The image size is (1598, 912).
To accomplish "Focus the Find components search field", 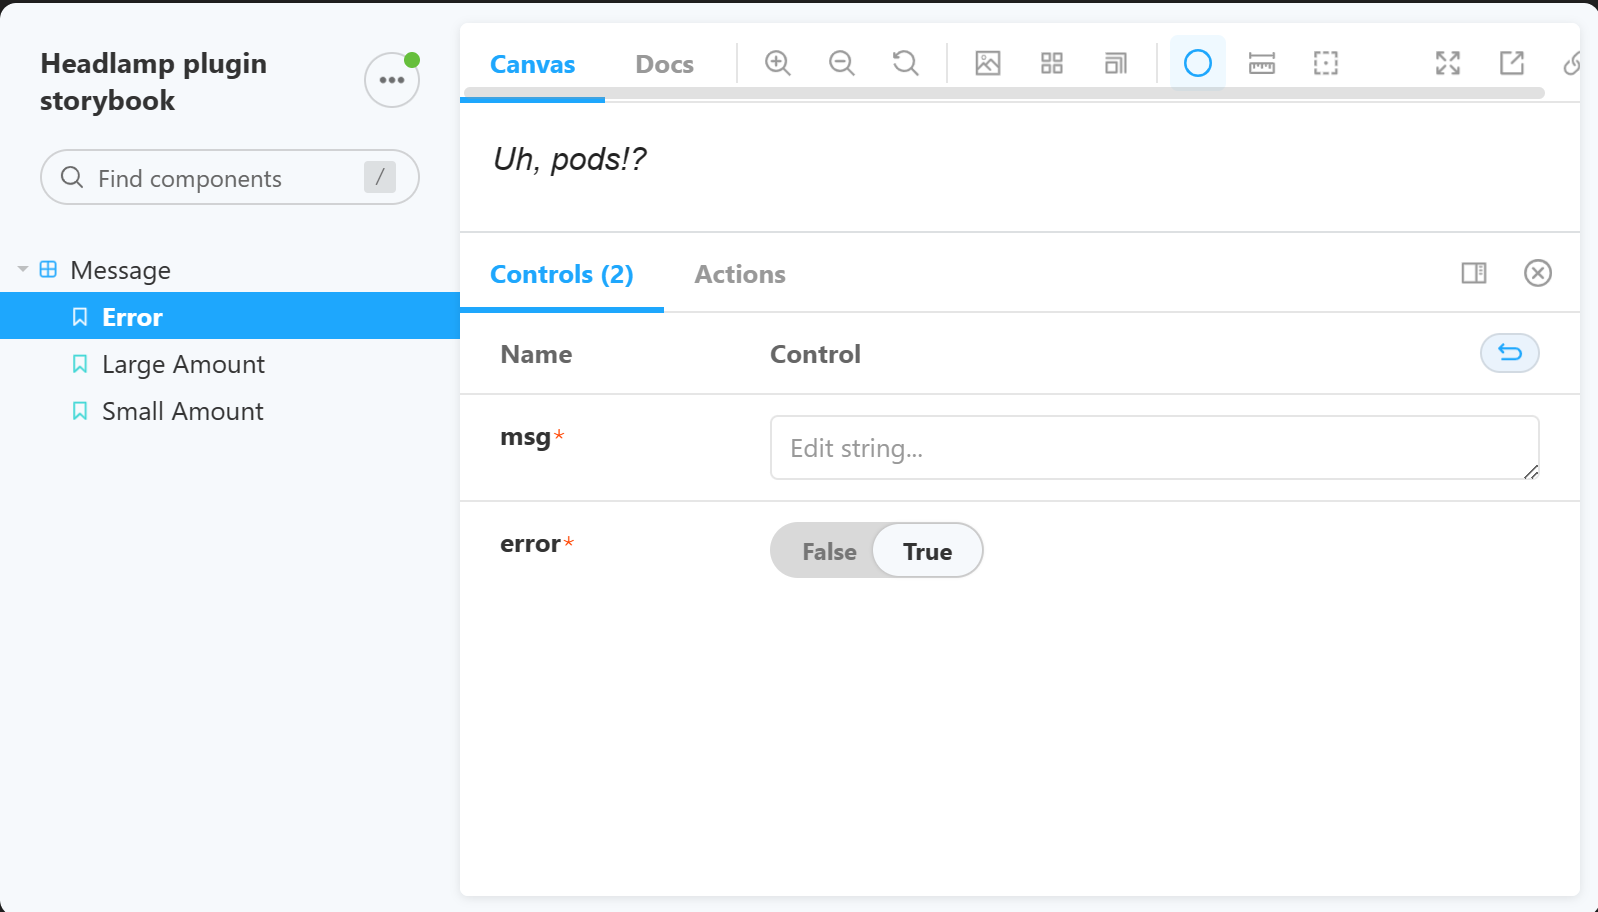I will tap(230, 177).
